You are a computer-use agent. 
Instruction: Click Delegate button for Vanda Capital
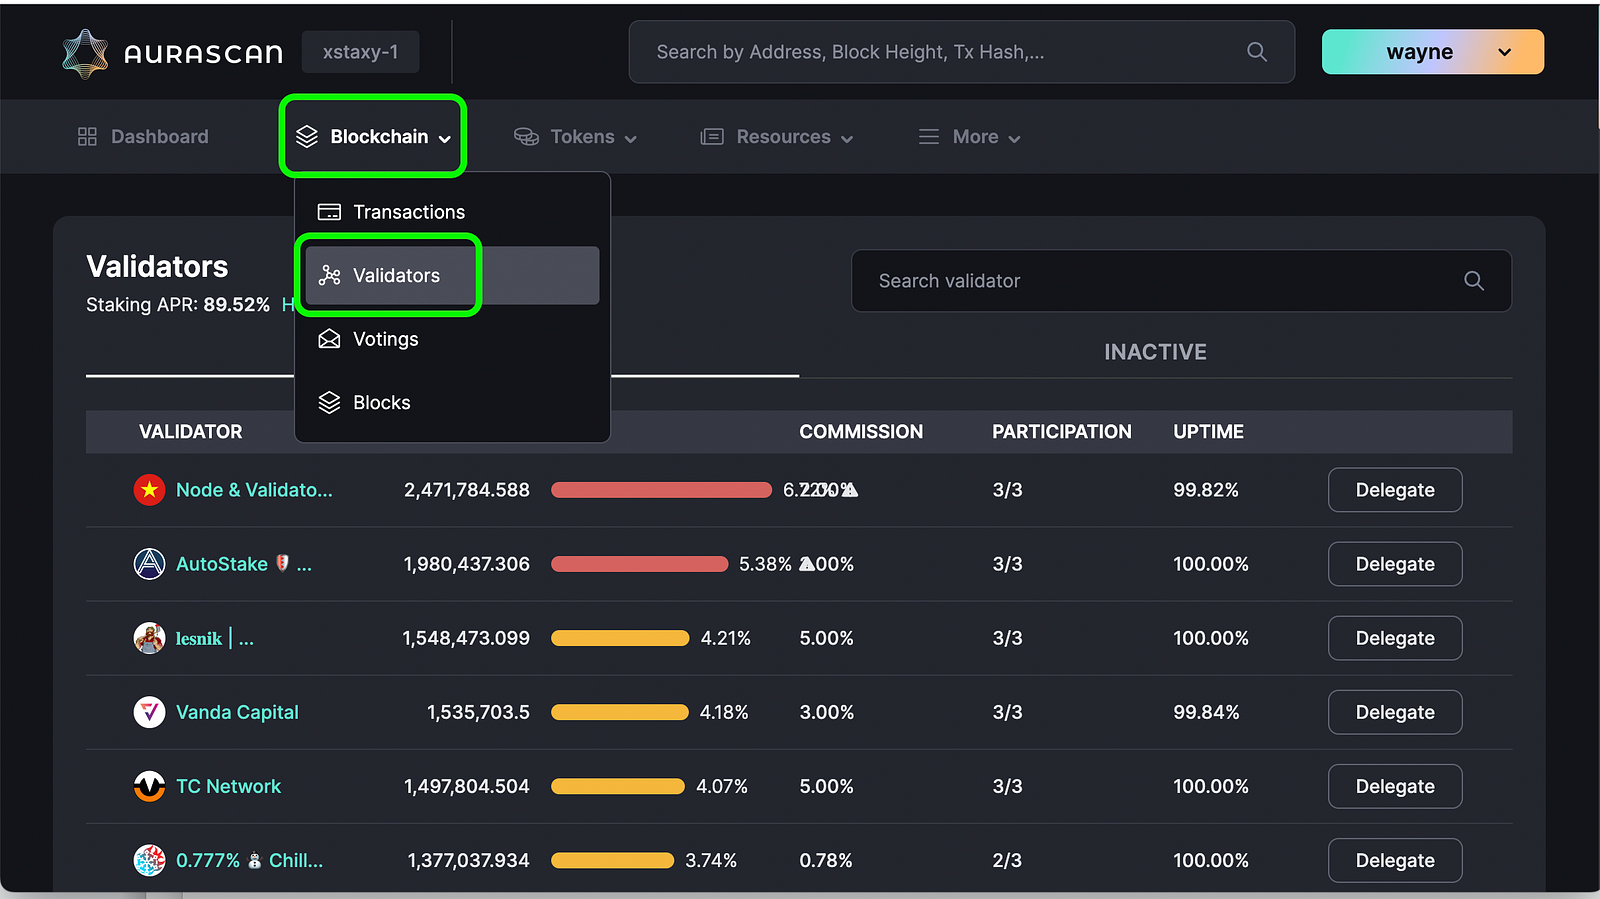pyautogui.click(x=1394, y=712)
